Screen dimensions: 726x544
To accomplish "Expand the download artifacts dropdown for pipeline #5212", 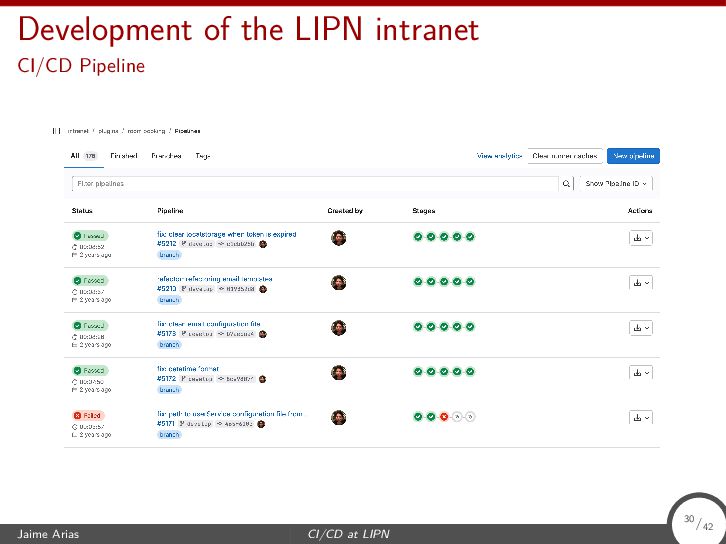I will pyautogui.click(x=640, y=238).
